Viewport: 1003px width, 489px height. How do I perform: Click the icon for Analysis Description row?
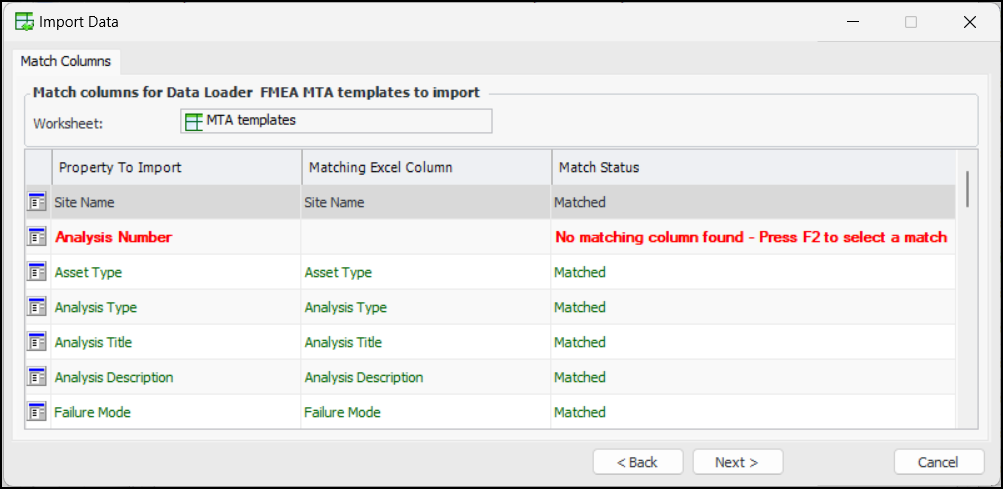[37, 377]
